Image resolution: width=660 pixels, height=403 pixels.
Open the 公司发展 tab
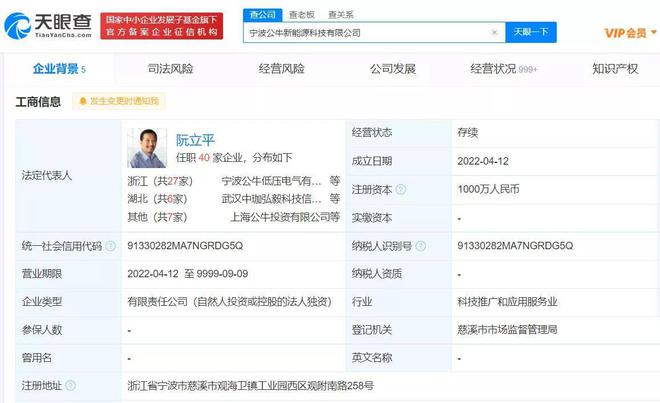(393, 69)
